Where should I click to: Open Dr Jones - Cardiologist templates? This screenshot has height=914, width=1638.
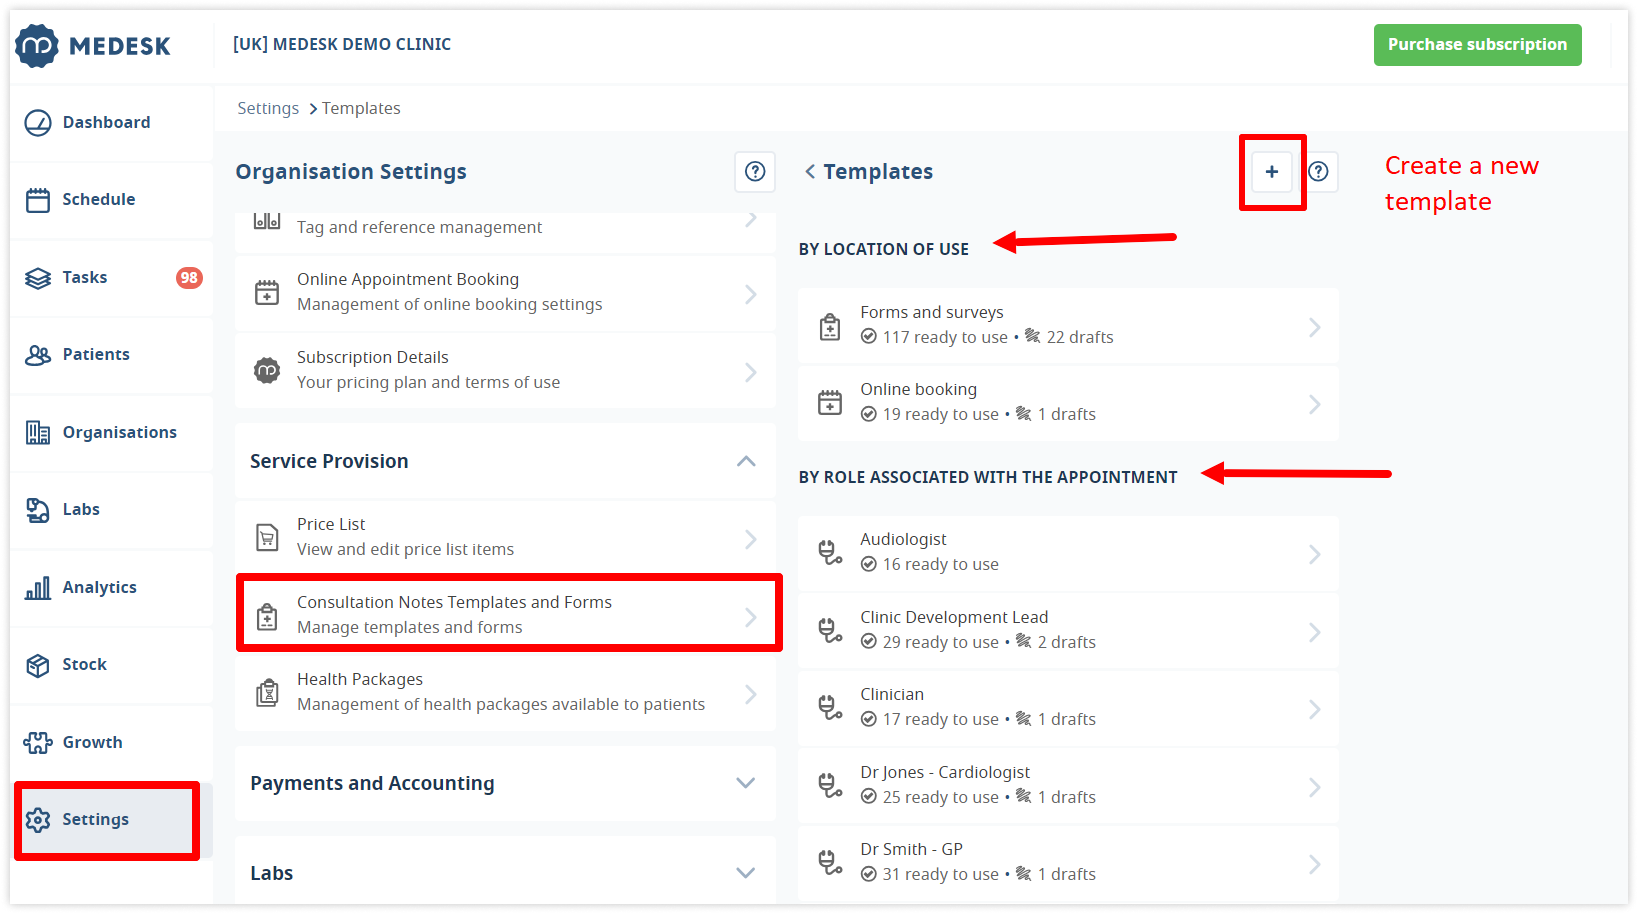pyautogui.click(x=1068, y=786)
